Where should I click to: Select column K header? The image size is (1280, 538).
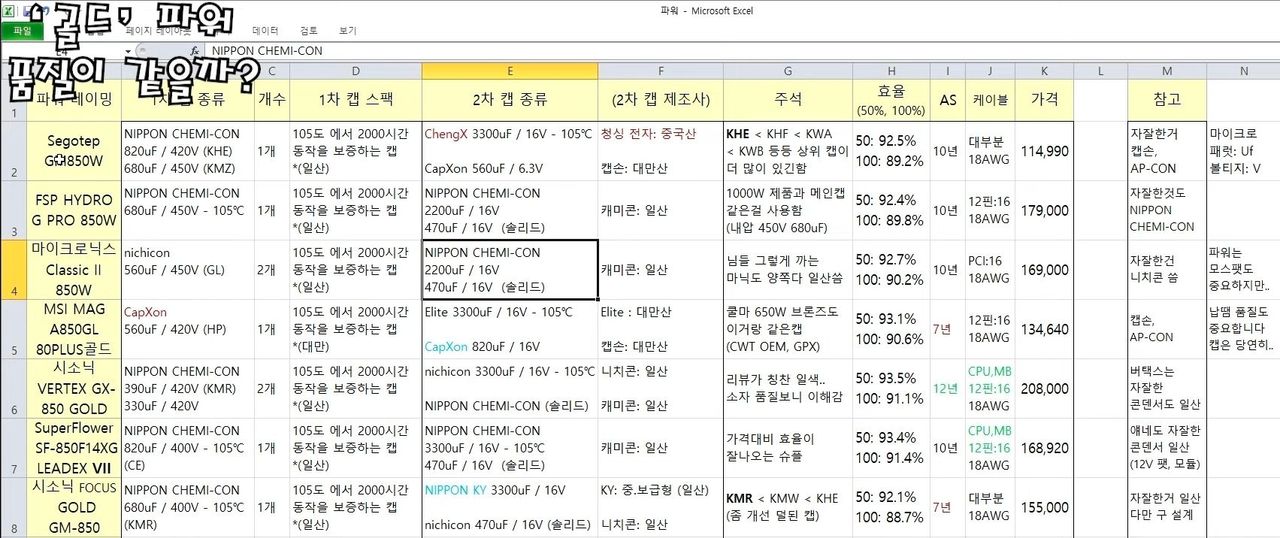1044,71
